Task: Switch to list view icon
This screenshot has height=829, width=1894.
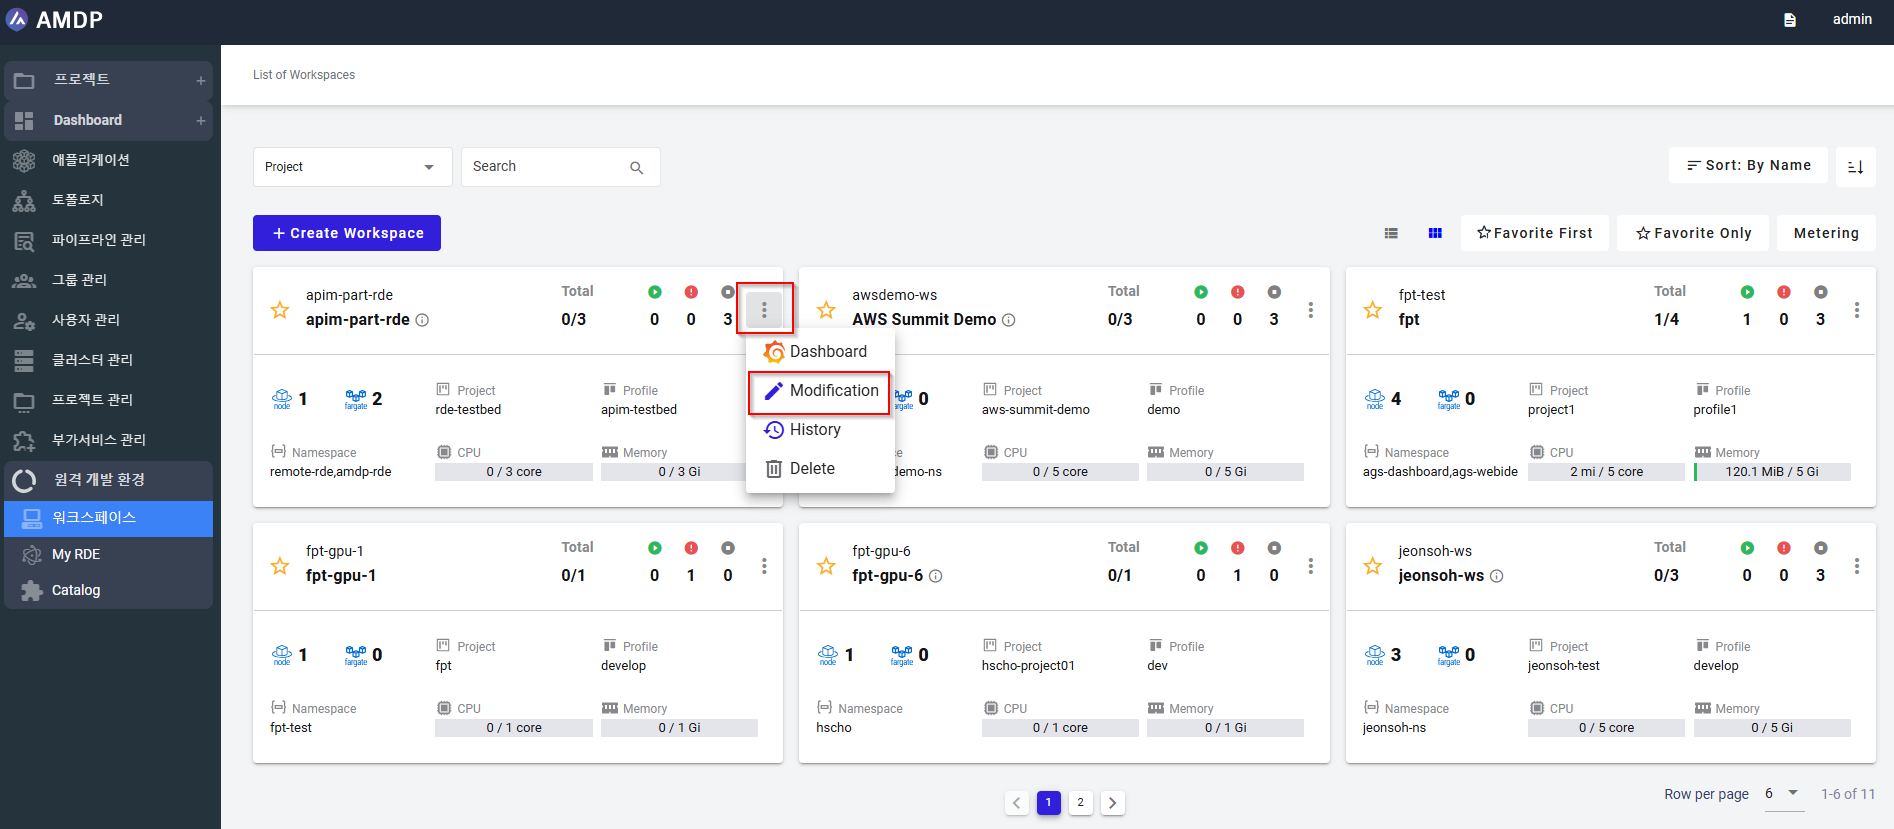Action: (x=1391, y=233)
